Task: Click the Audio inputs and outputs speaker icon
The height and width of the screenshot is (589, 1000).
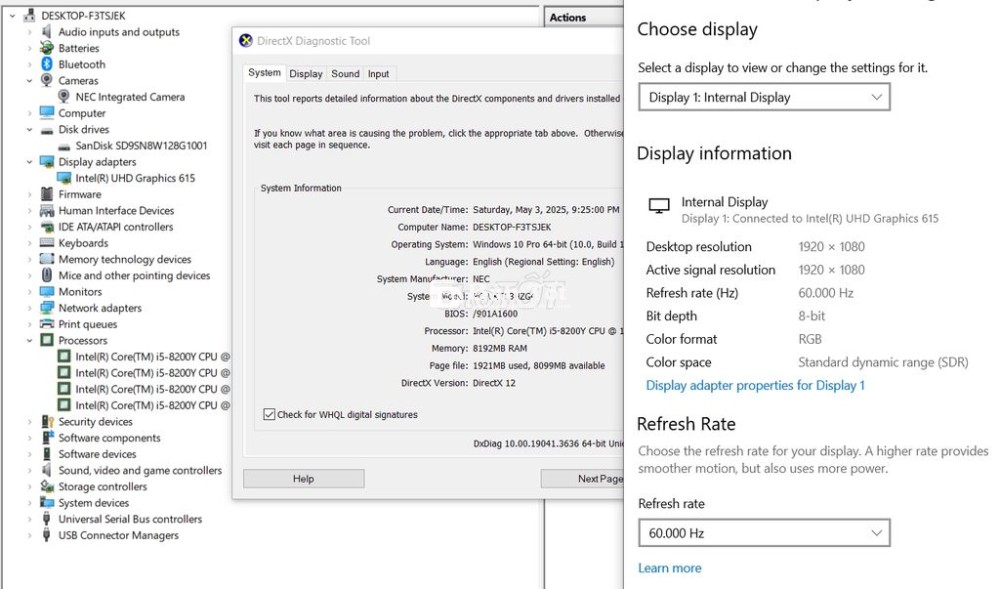Action: (x=47, y=31)
